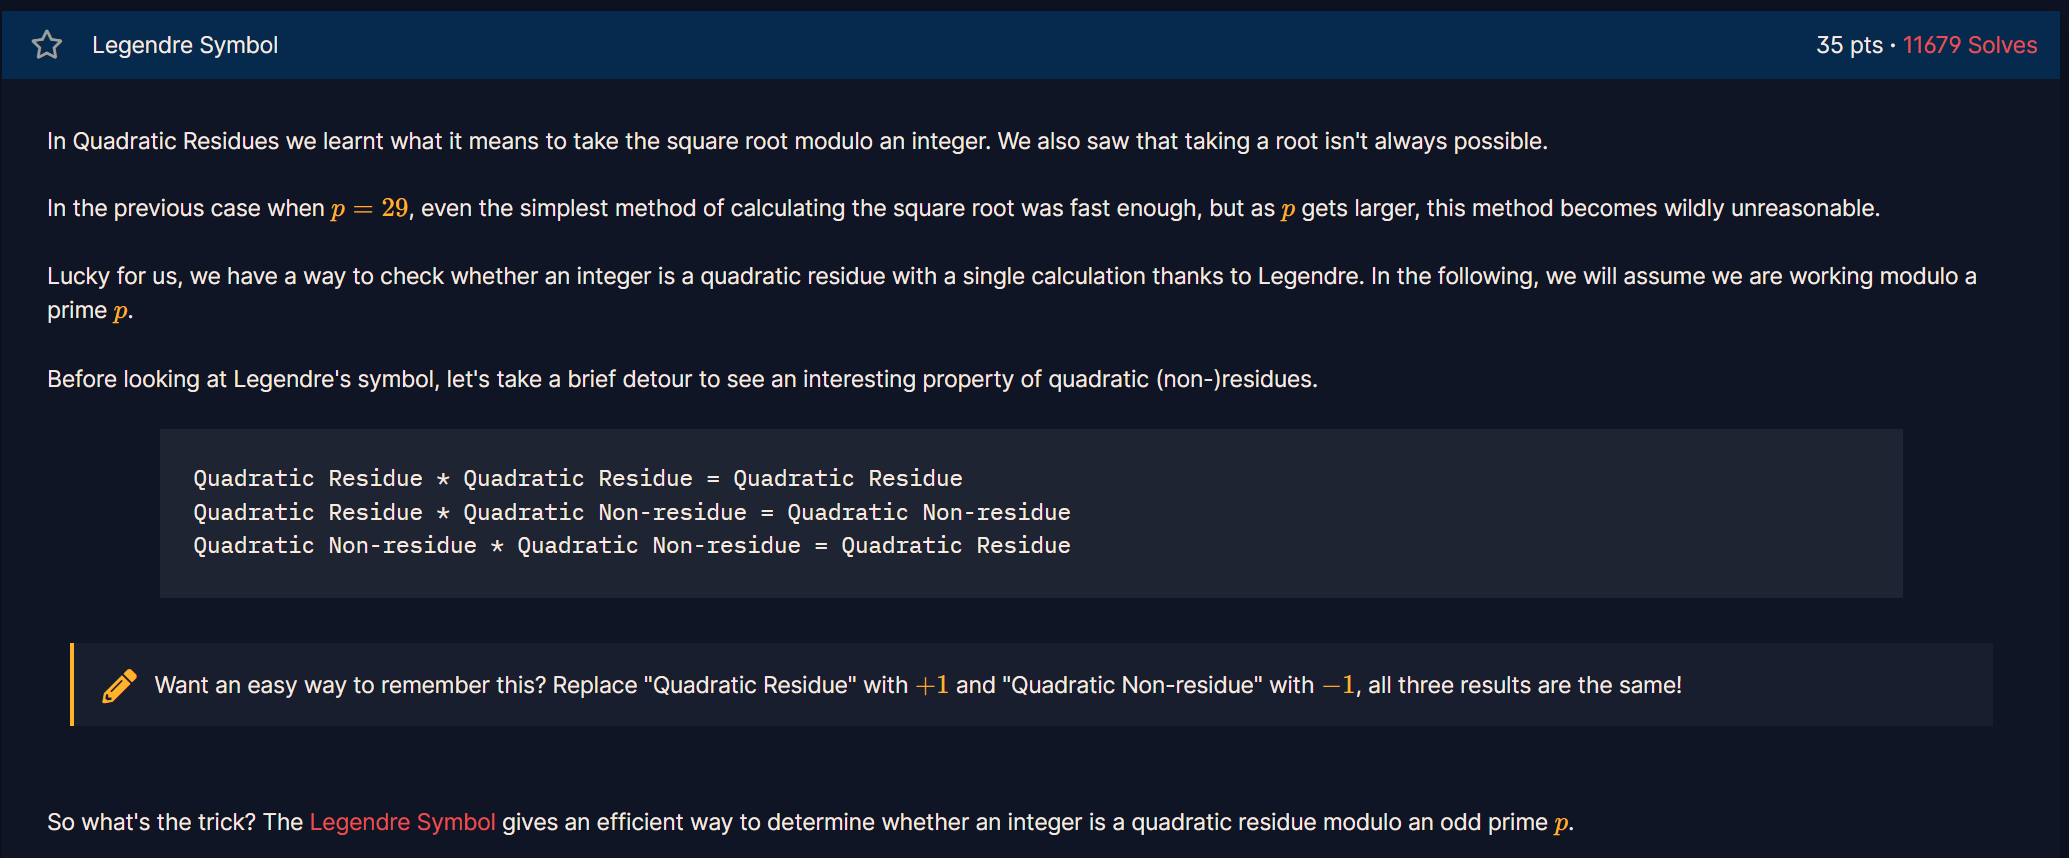Click the paragraph starting "Lucky for us"
The height and width of the screenshot is (858, 2069).
point(1012,293)
